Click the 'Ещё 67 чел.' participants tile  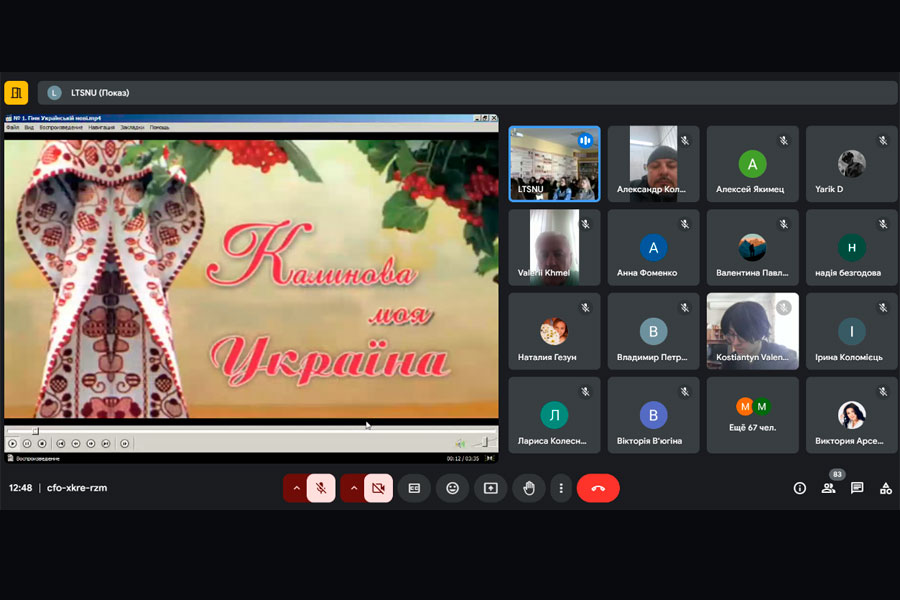tap(753, 414)
